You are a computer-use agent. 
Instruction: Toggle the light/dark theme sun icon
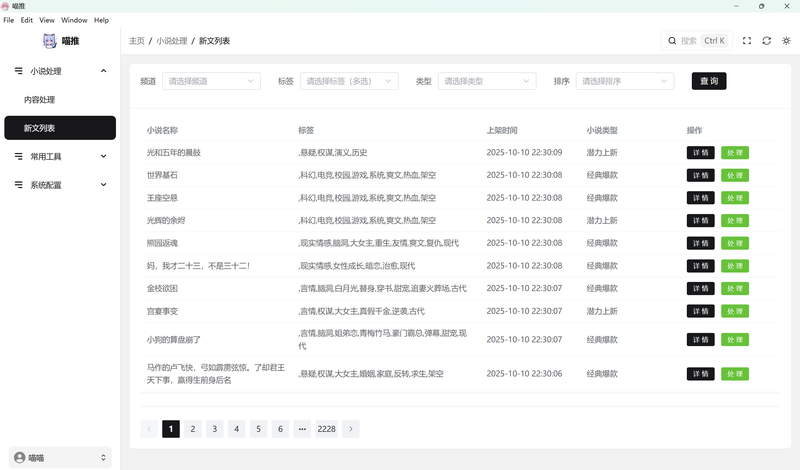(x=786, y=41)
